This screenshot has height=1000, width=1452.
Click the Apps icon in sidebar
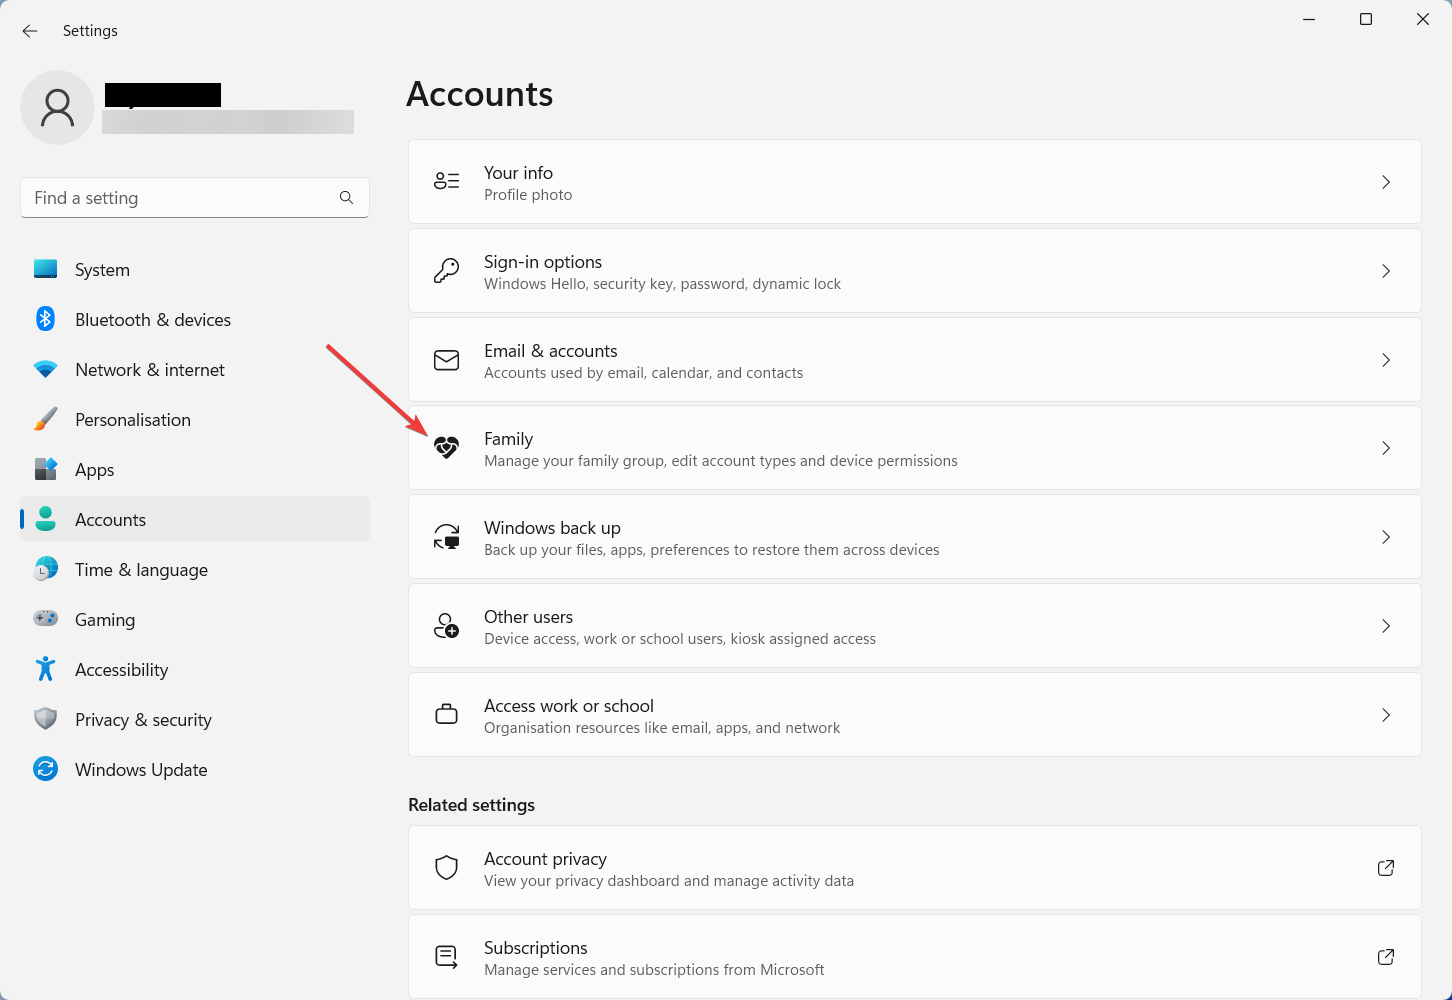(x=45, y=469)
